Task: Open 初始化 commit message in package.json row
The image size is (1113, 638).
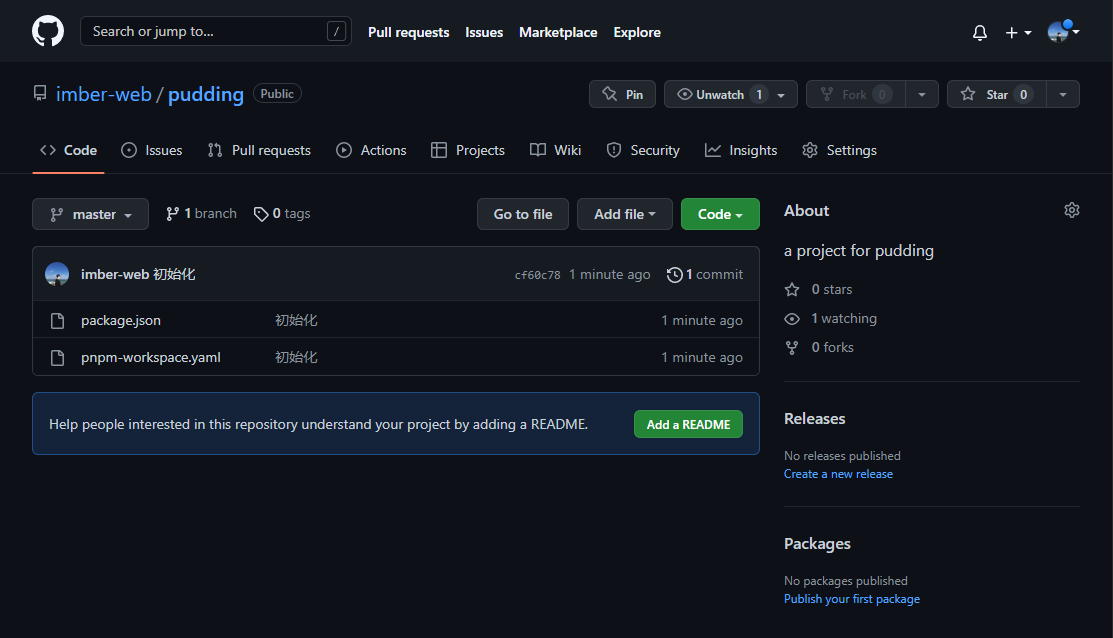Action: click(x=296, y=321)
